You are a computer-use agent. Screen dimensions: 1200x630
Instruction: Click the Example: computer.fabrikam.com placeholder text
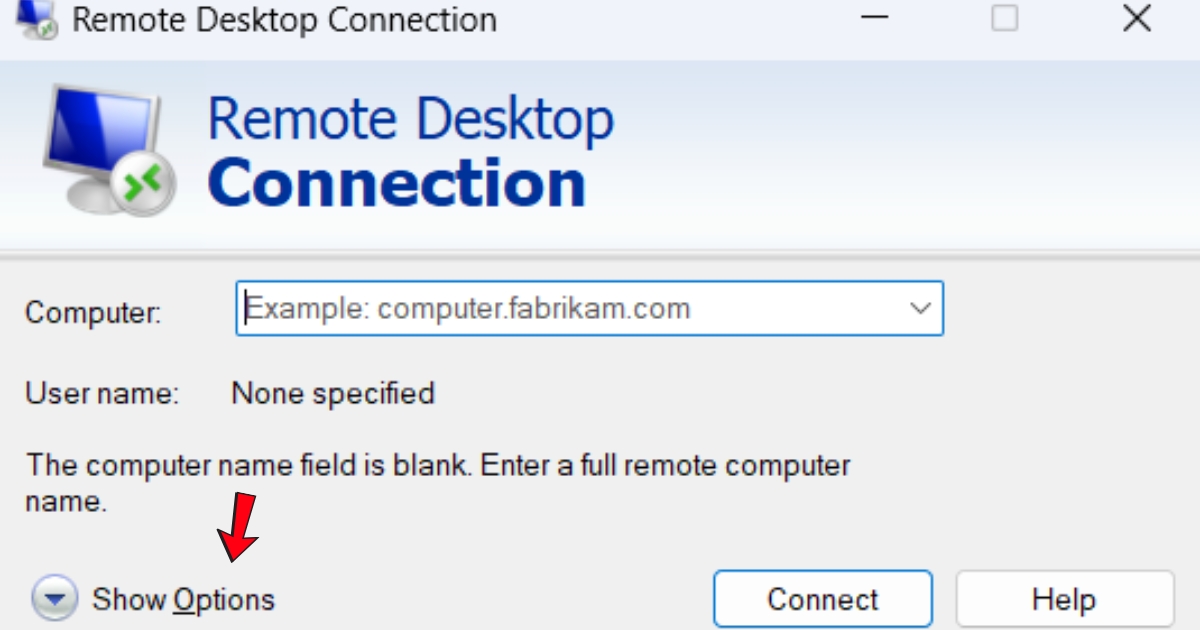(468, 308)
